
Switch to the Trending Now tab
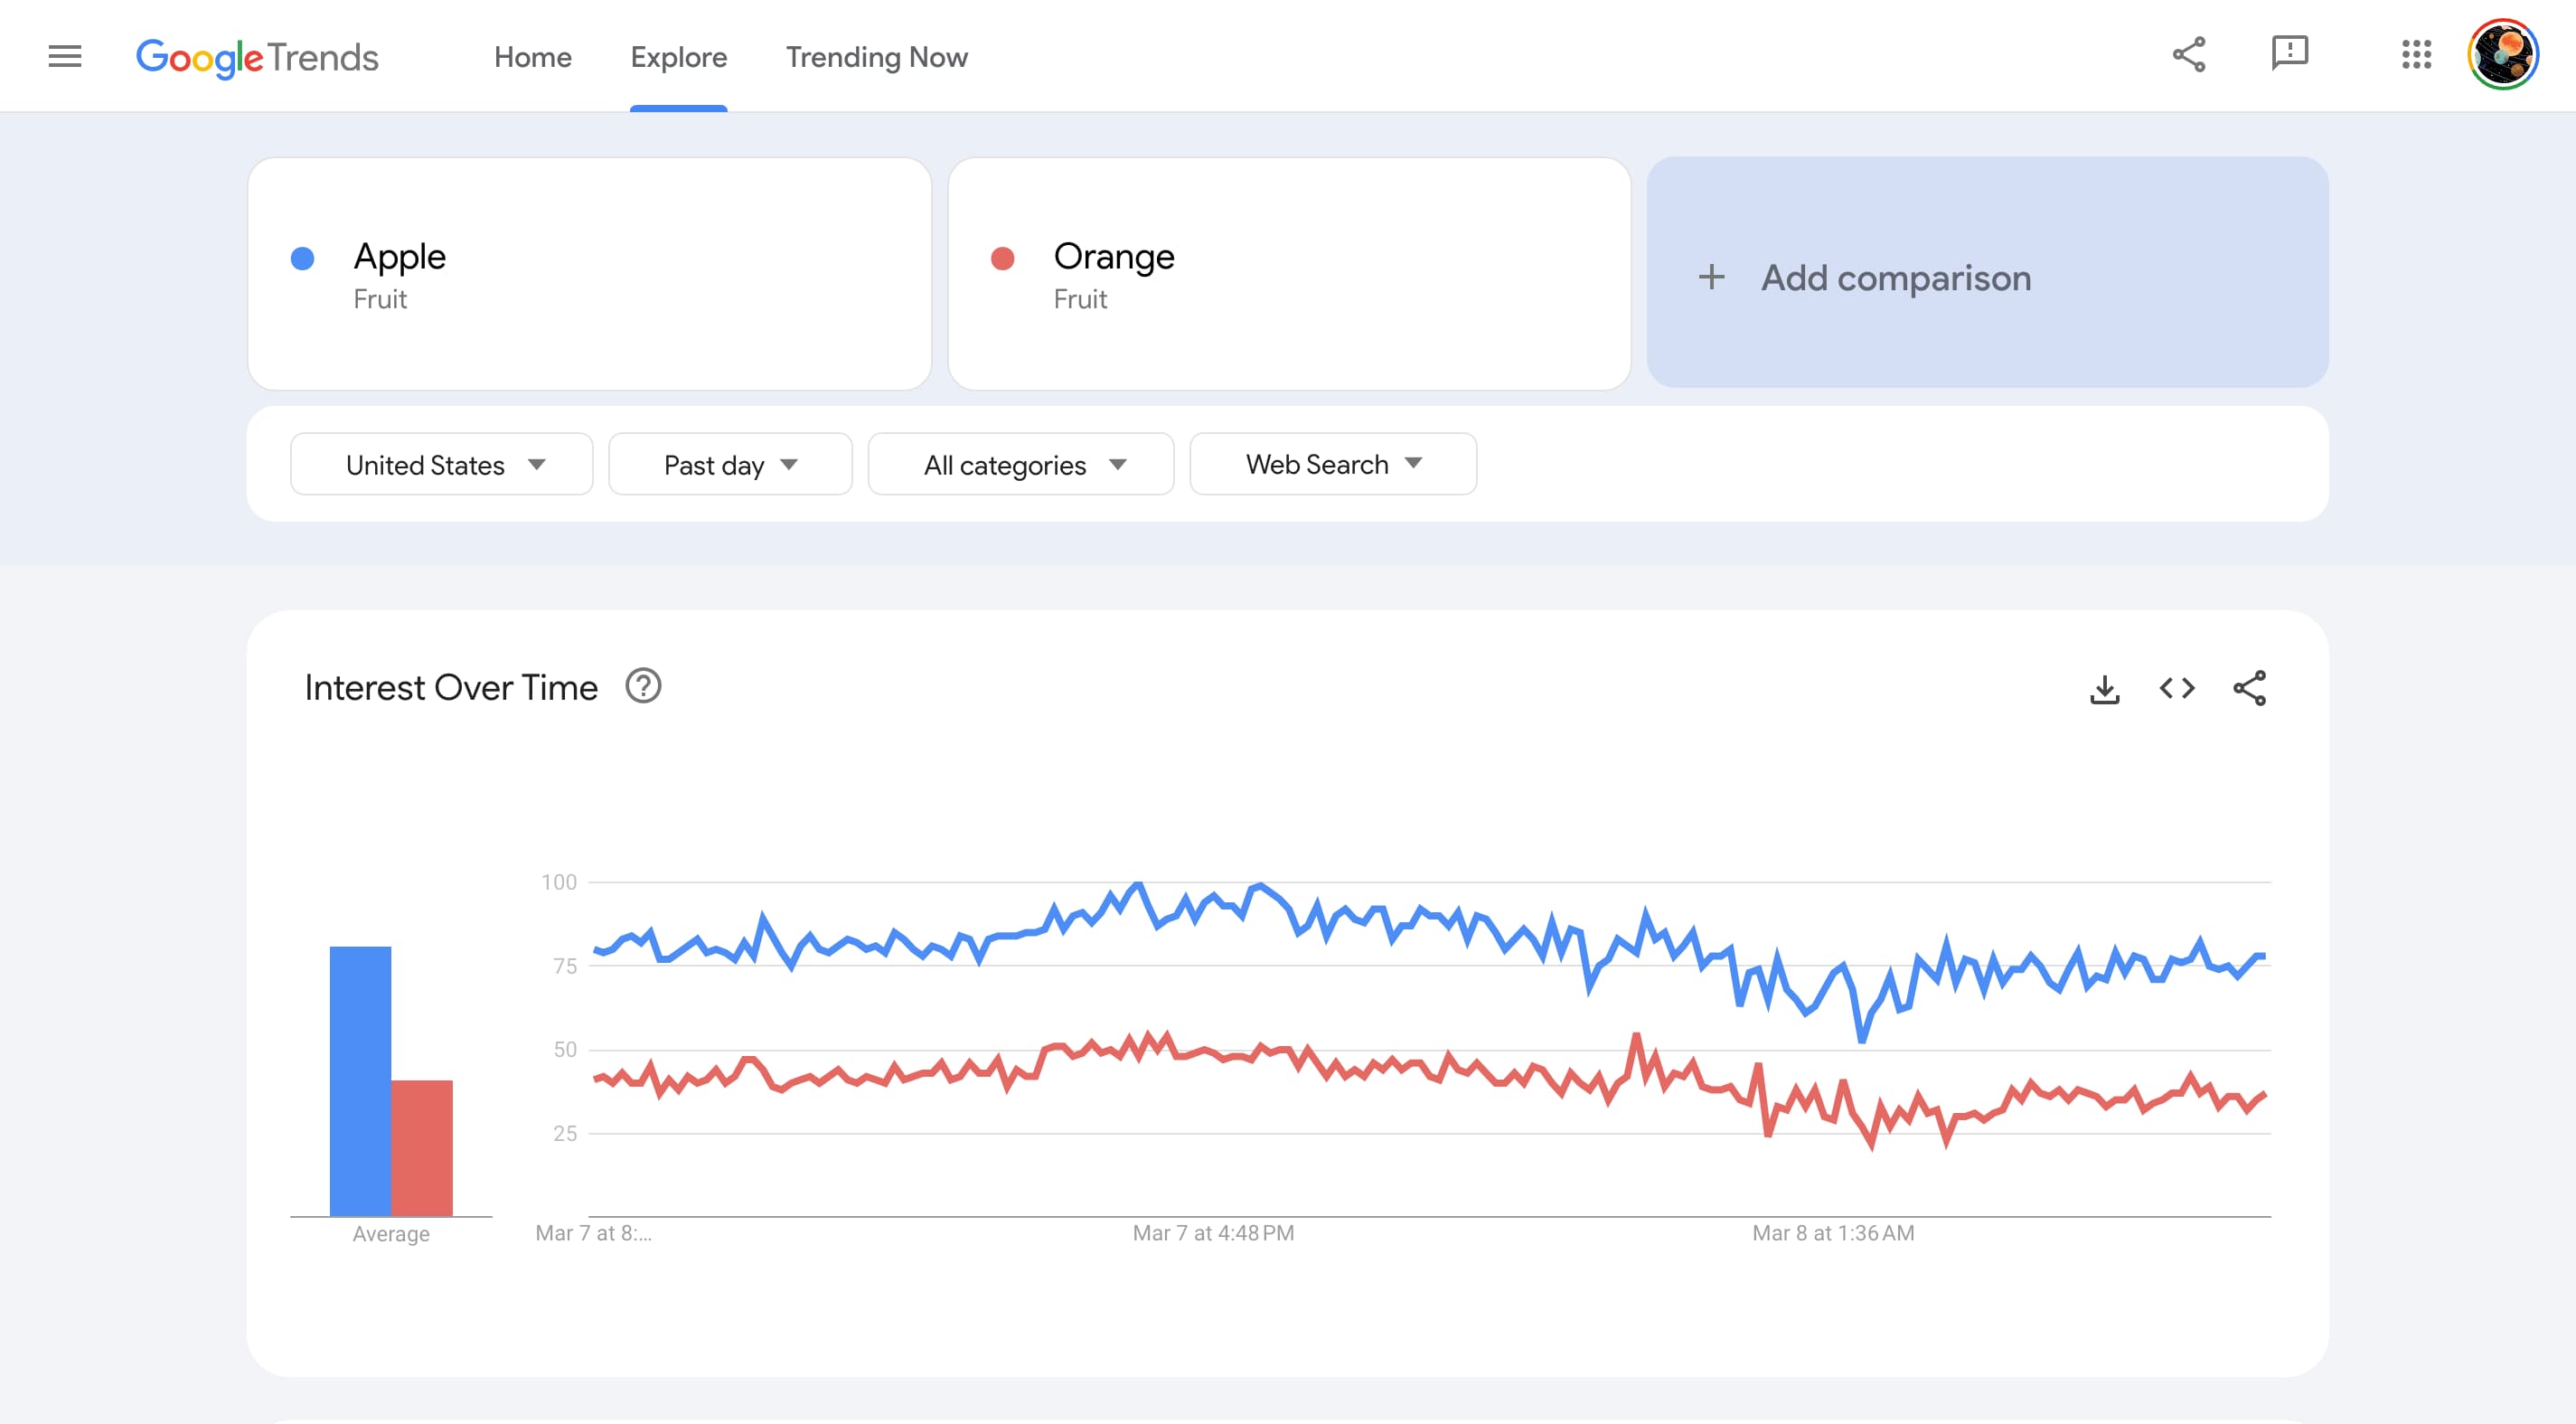pos(877,57)
